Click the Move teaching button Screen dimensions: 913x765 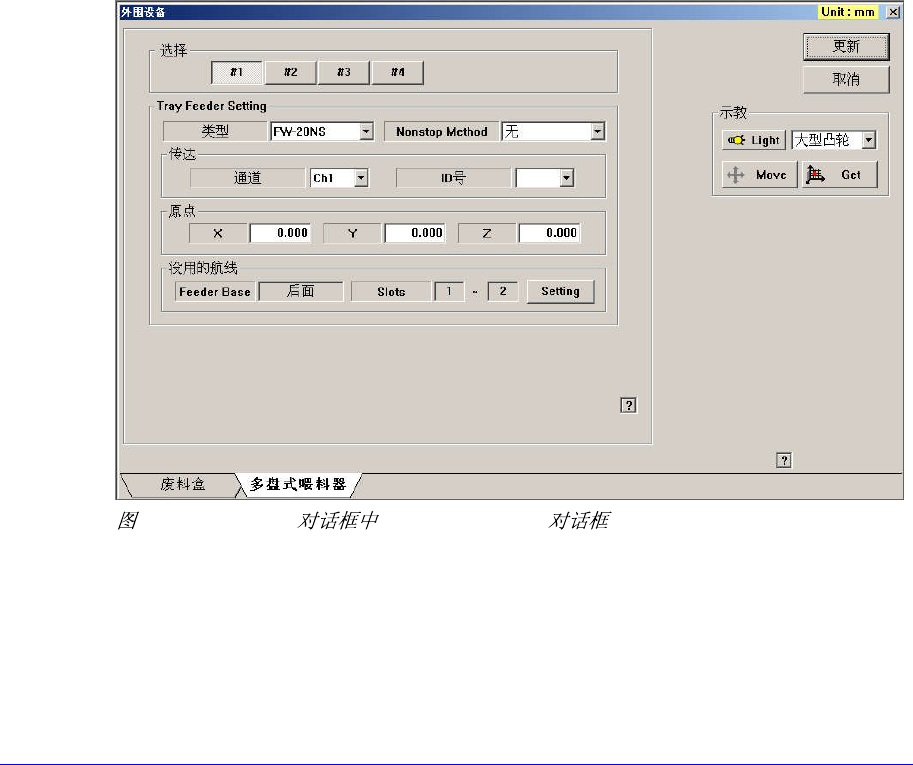(759, 175)
